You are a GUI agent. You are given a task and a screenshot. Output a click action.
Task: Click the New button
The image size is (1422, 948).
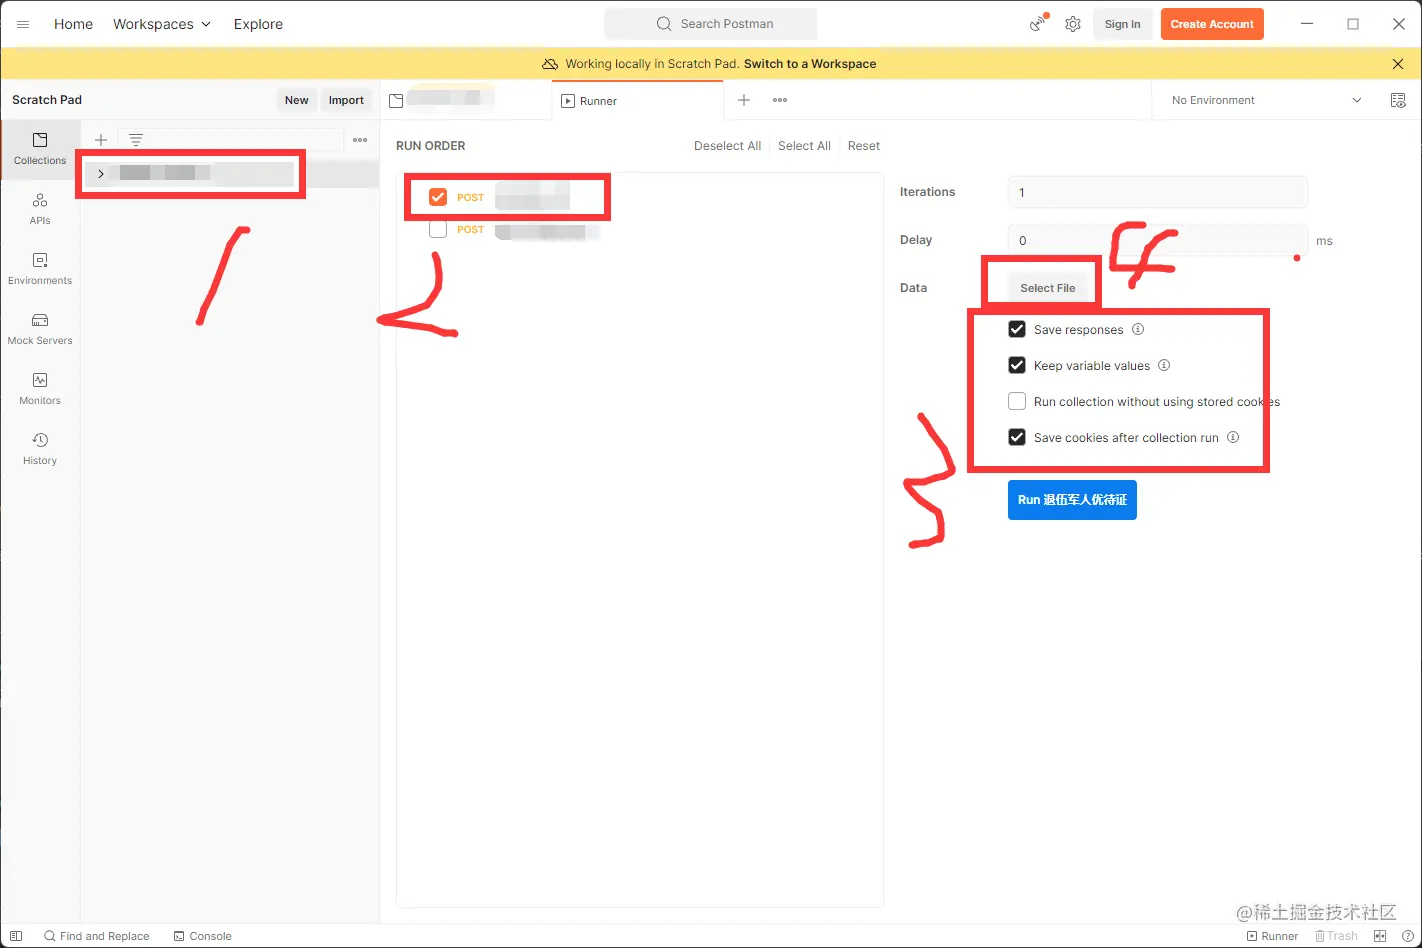296,100
